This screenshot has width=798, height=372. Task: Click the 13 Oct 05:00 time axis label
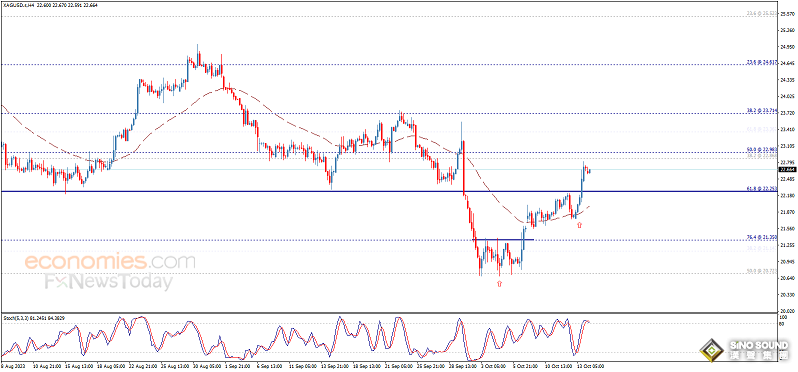[591, 365]
